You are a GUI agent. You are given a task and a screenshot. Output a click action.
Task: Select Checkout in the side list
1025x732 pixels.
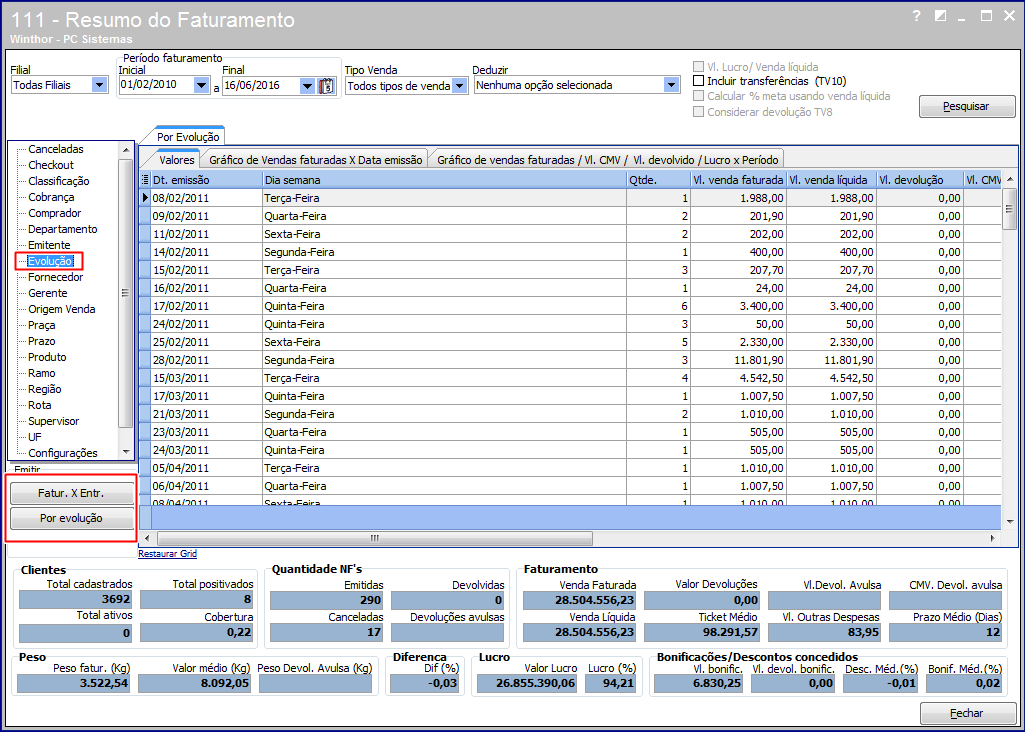click(x=51, y=165)
